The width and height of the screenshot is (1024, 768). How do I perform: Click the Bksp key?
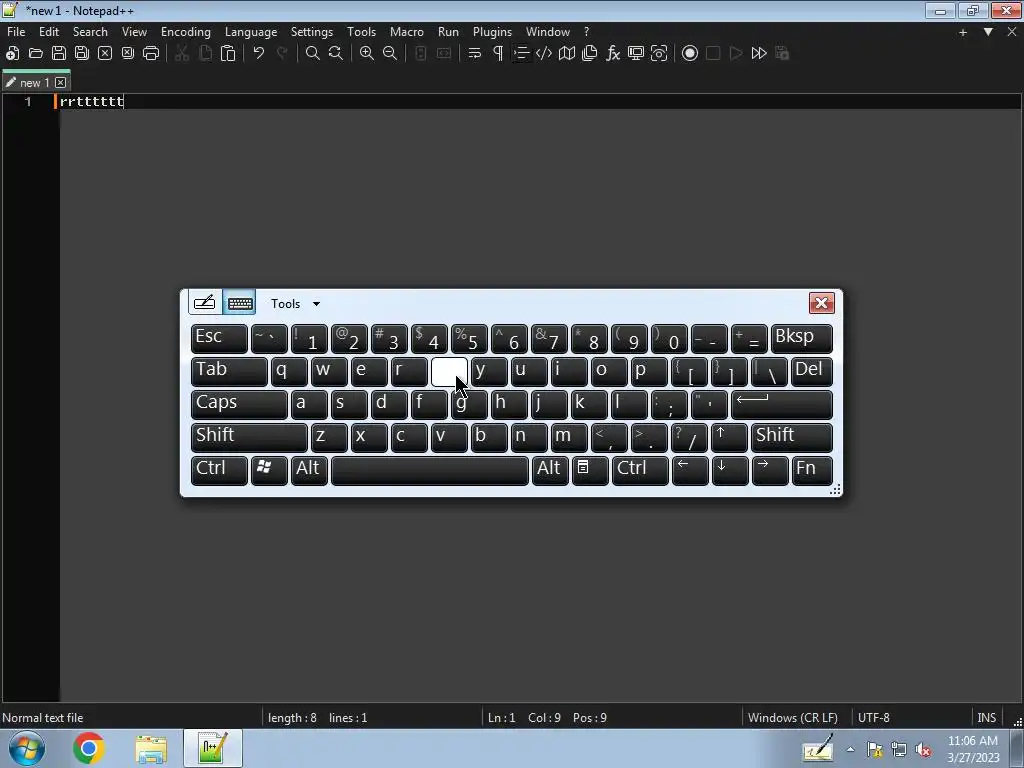tap(801, 338)
